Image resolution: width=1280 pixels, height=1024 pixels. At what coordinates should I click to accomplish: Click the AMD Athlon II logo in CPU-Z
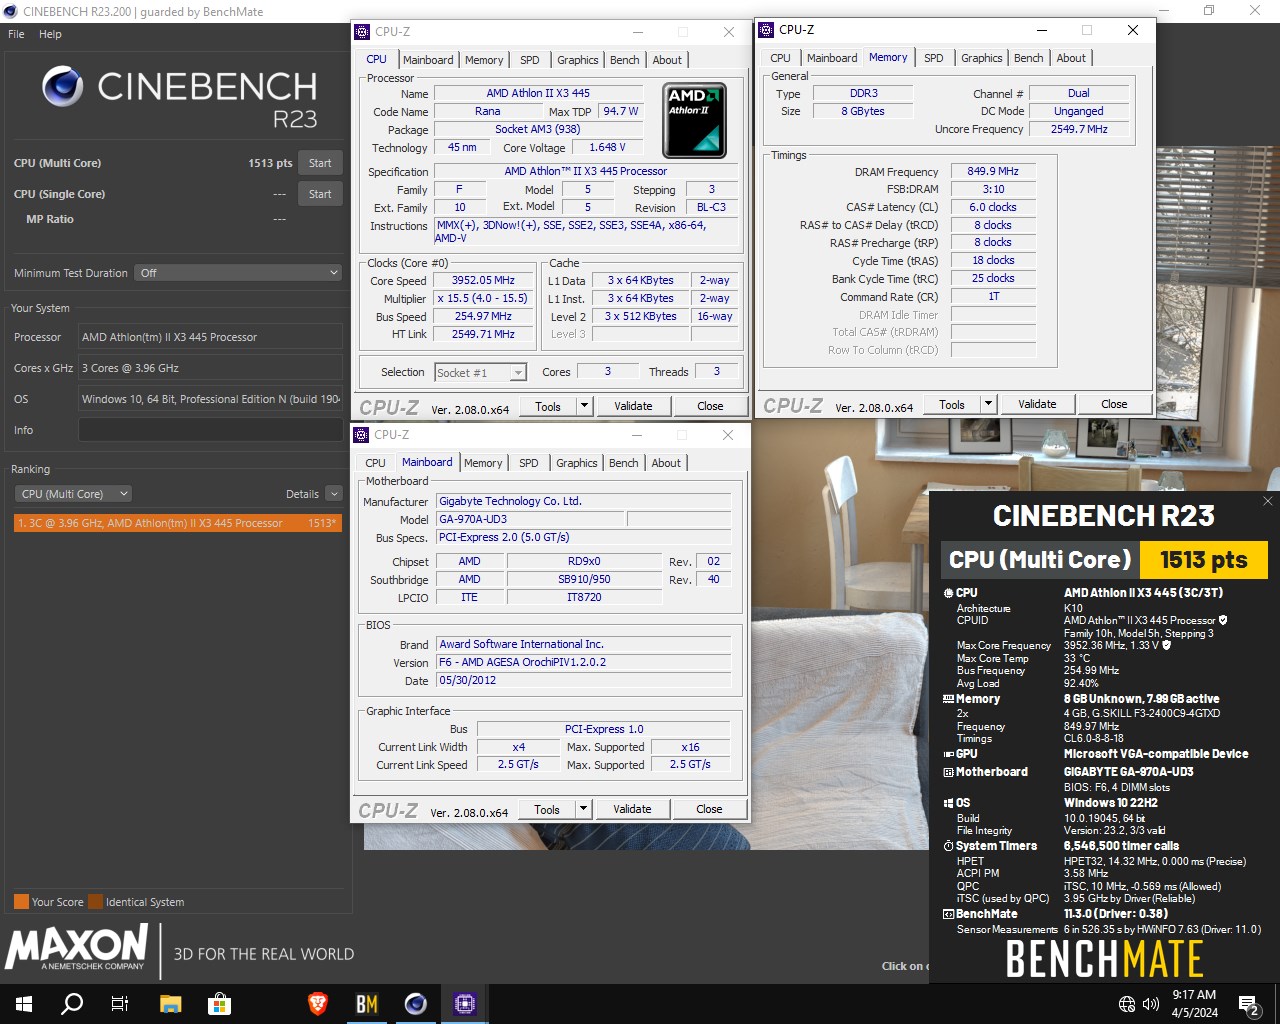[x=695, y=120]
